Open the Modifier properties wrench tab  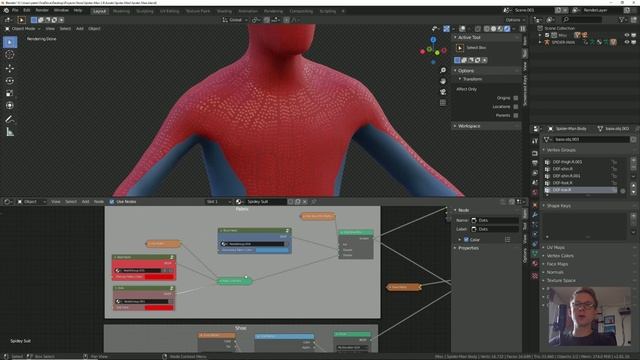[535, 214]
